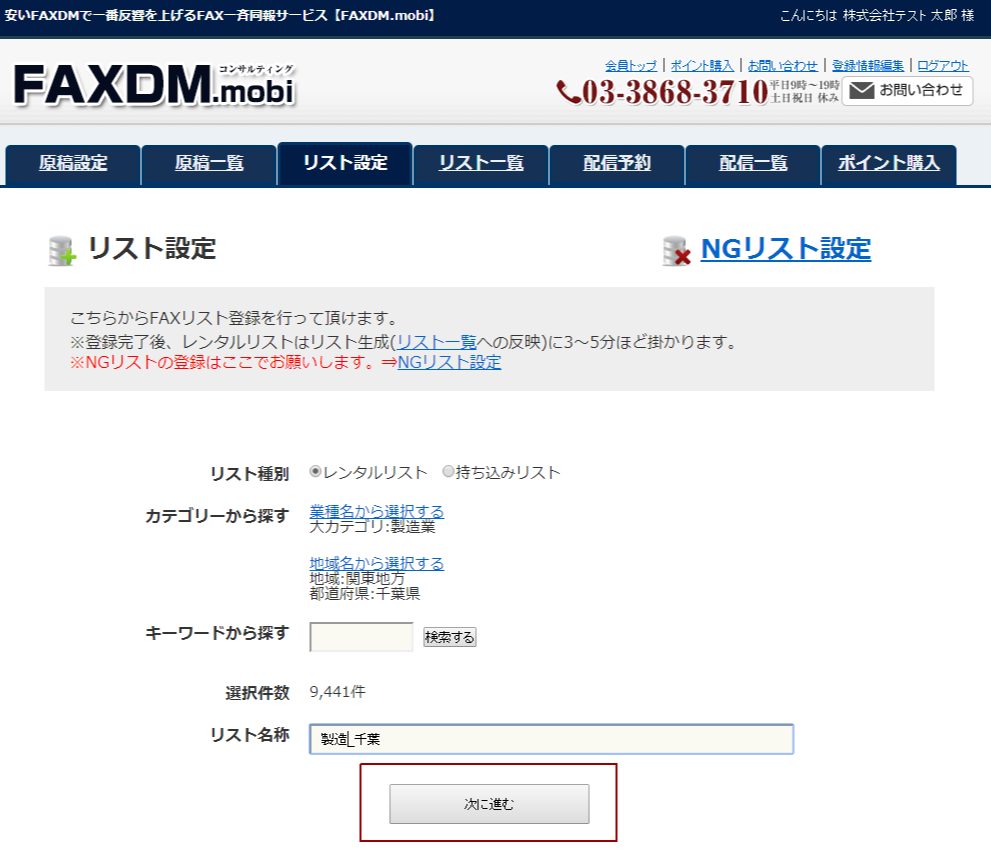Click the red NG list database icon
This screenshot has width=991, height=853.
(677, 251)
